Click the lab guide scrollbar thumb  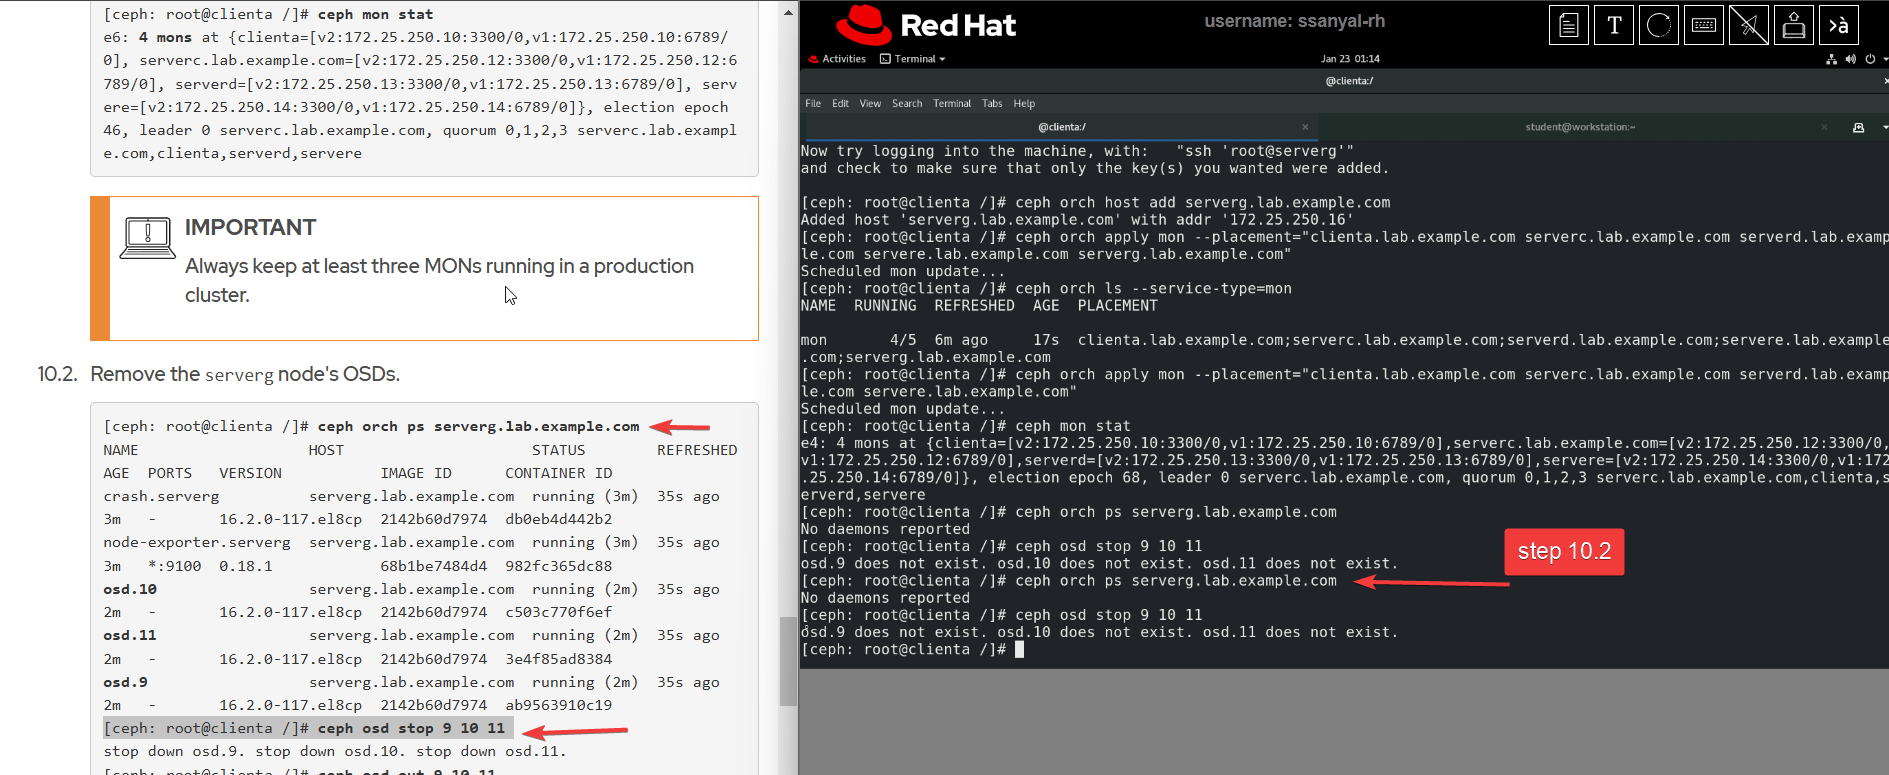[789, 662]
